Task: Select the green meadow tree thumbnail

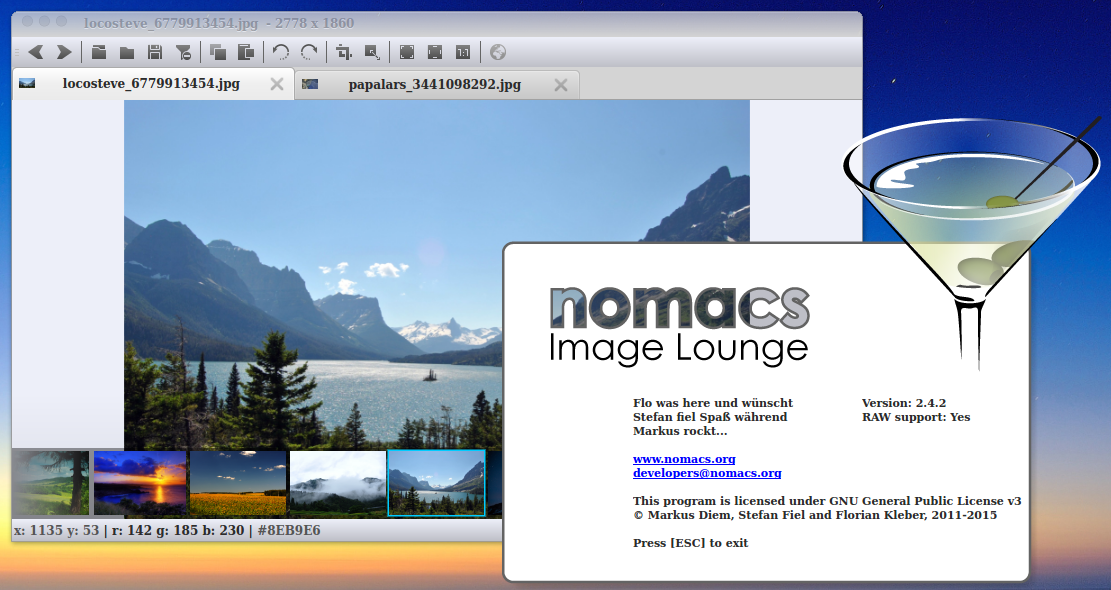Action: pos(51,482)
